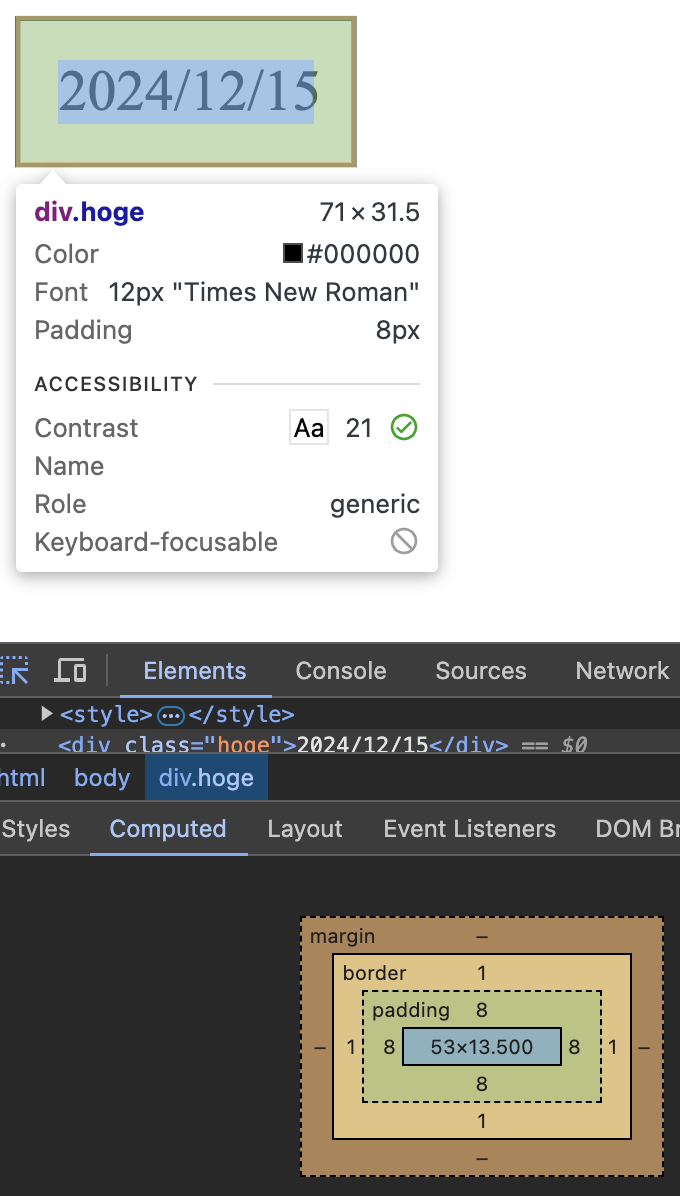Show the Event Listeners pane
680x1196 pixels.
coord(470,829)
